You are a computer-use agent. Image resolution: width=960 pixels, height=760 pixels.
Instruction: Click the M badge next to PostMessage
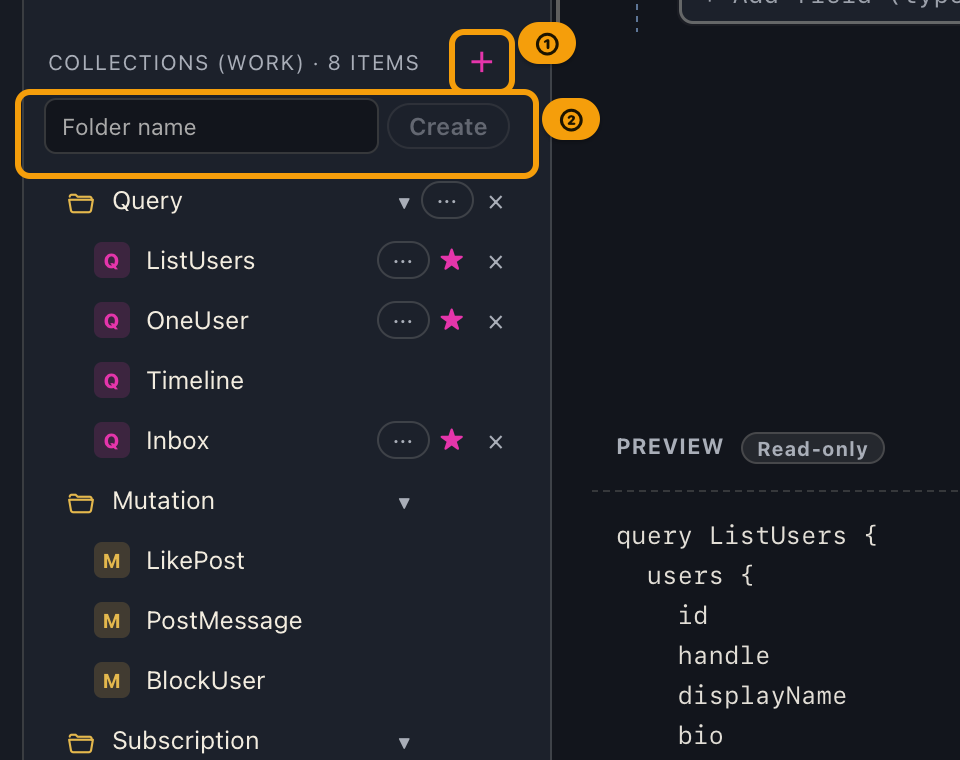point(111,621)
